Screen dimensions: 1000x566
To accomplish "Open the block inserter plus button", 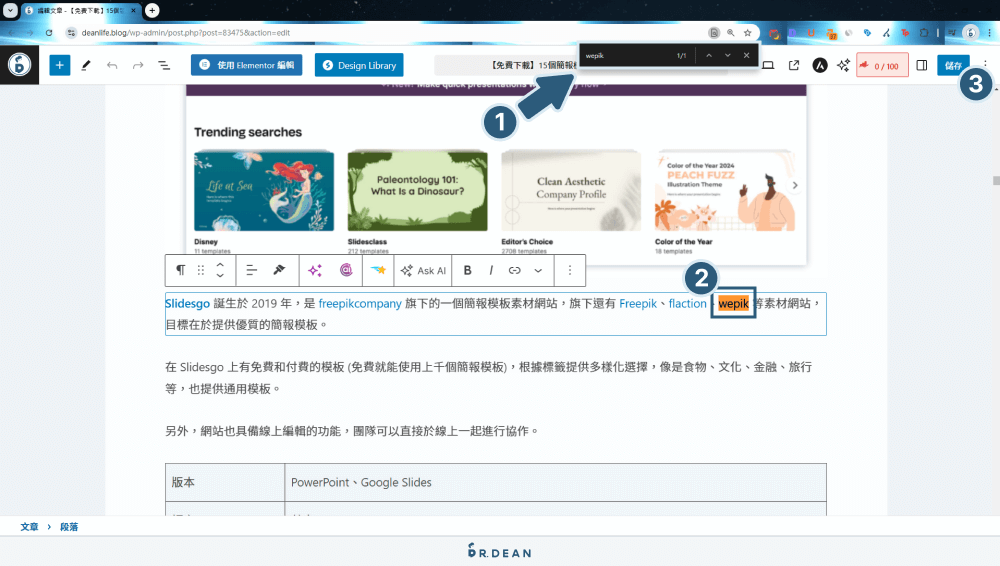I will click(59, 65).
